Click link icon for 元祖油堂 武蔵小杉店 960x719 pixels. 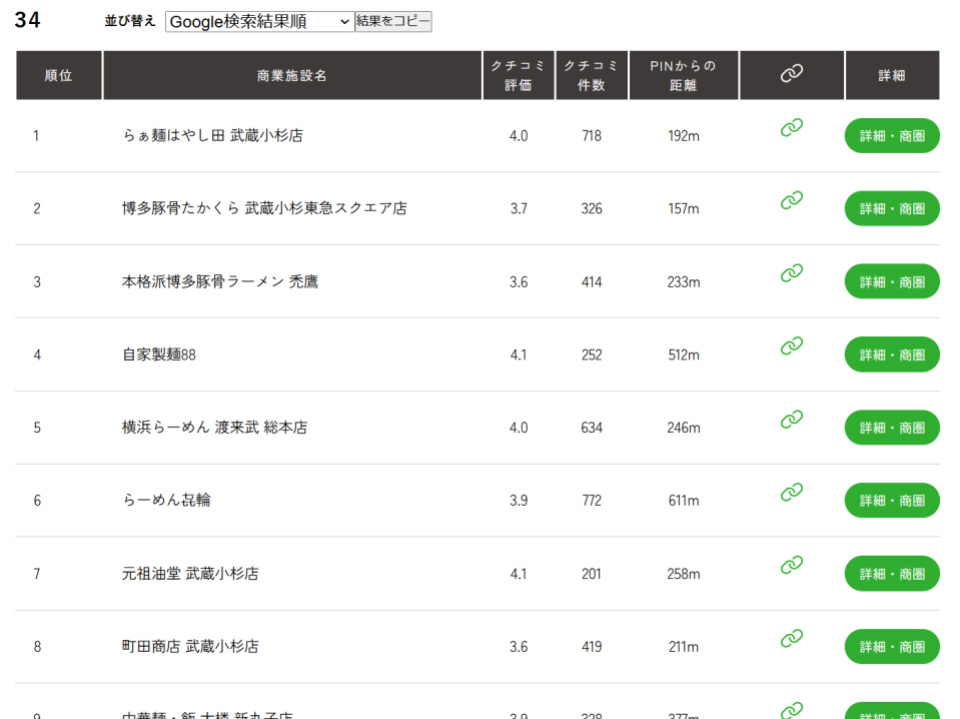791,565
